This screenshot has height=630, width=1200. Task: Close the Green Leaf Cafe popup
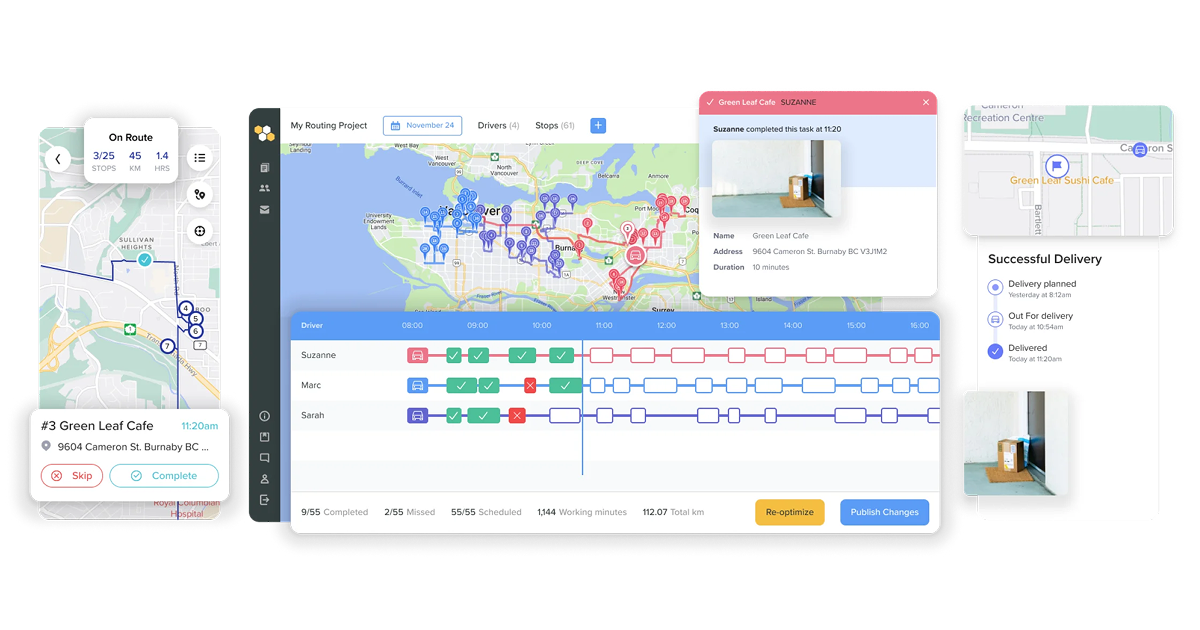pos(926,102)
